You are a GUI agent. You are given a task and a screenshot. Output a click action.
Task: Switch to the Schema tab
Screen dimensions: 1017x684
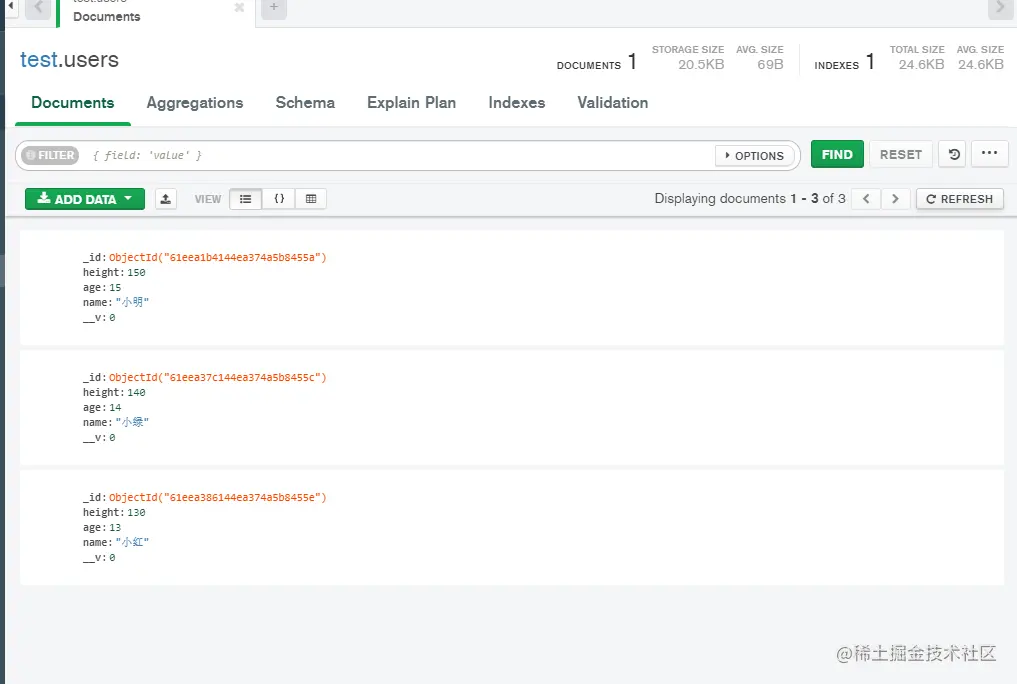tap(305, 102)
